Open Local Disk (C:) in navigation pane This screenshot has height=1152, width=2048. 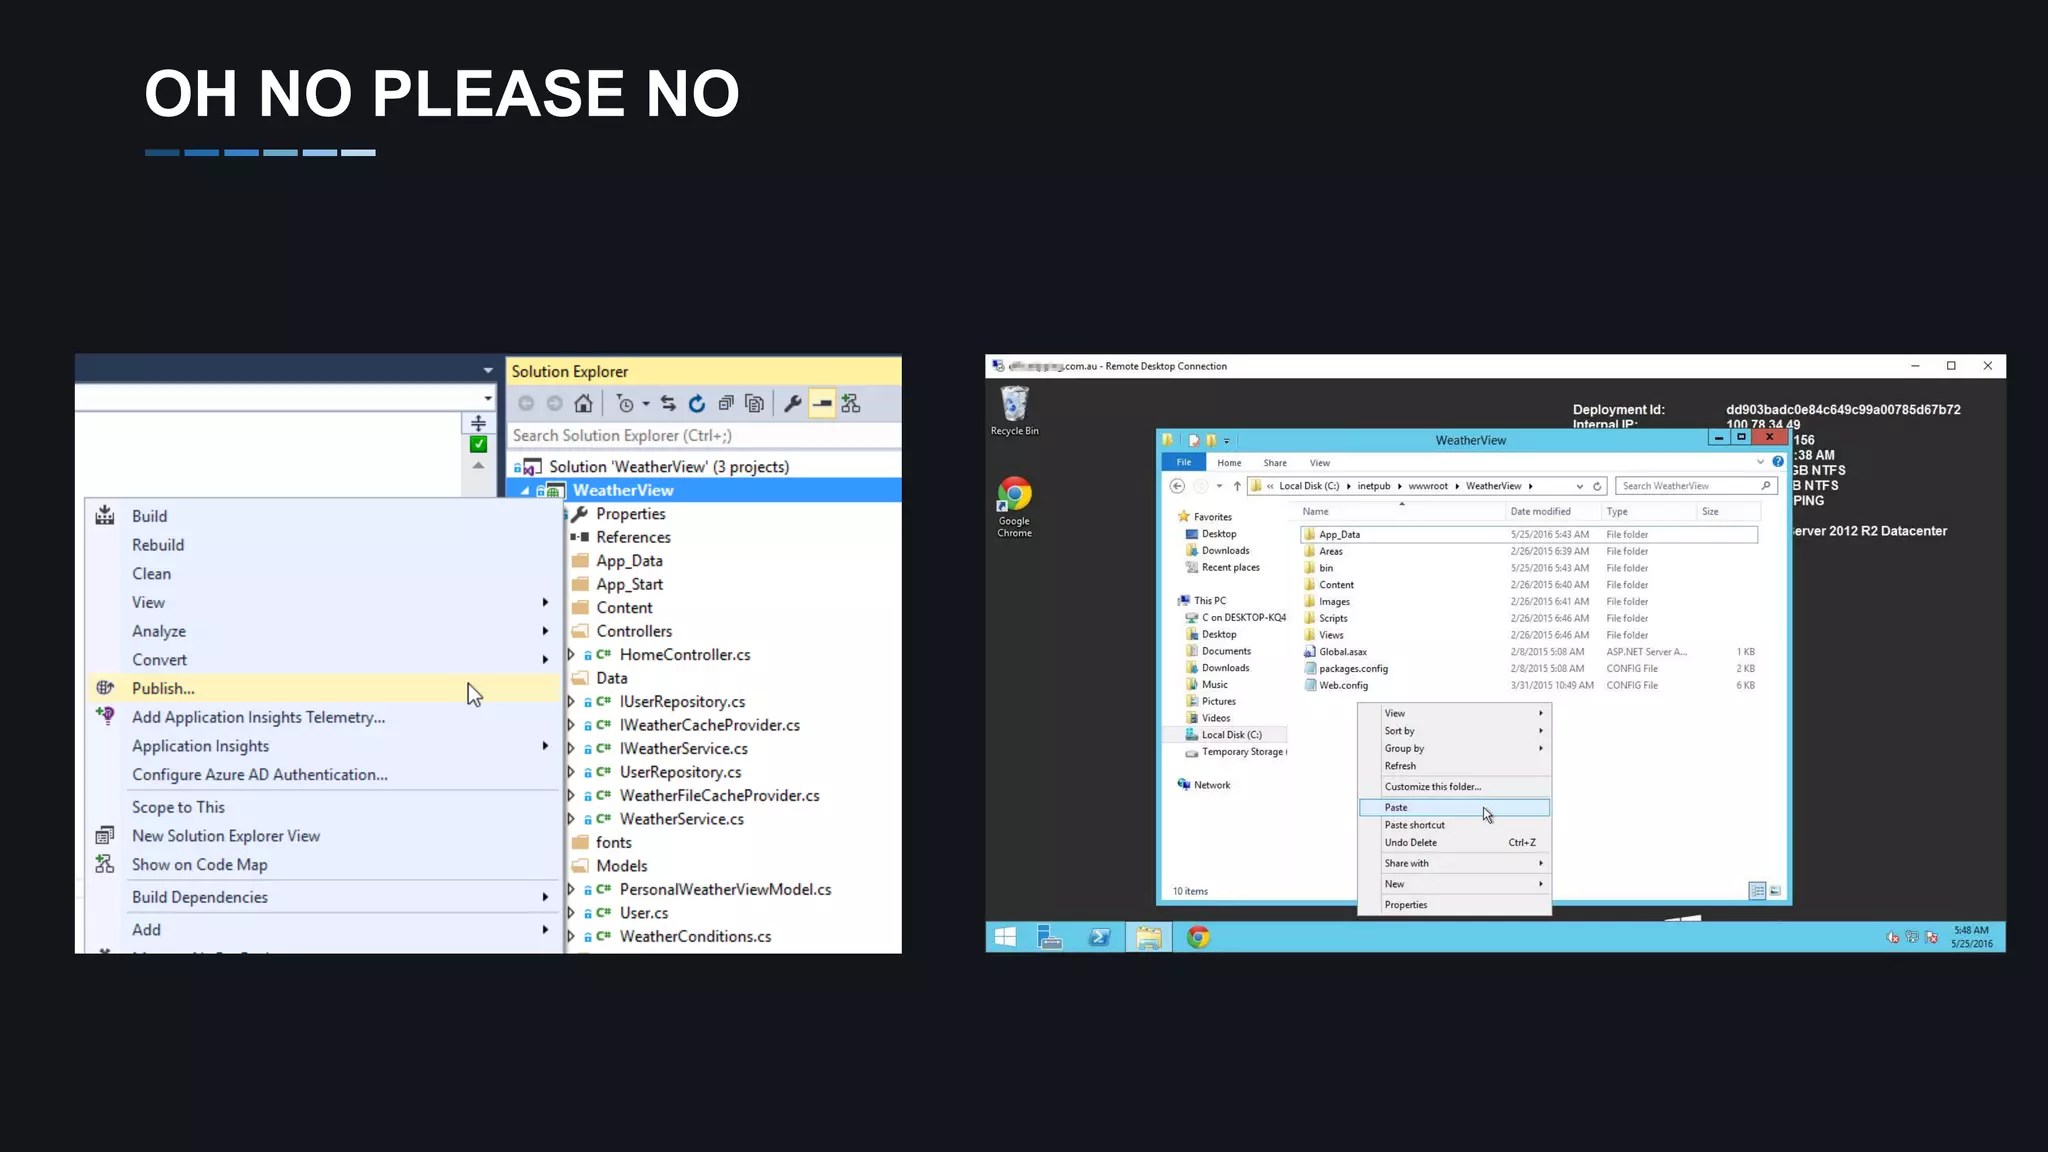pos(1231,735)
